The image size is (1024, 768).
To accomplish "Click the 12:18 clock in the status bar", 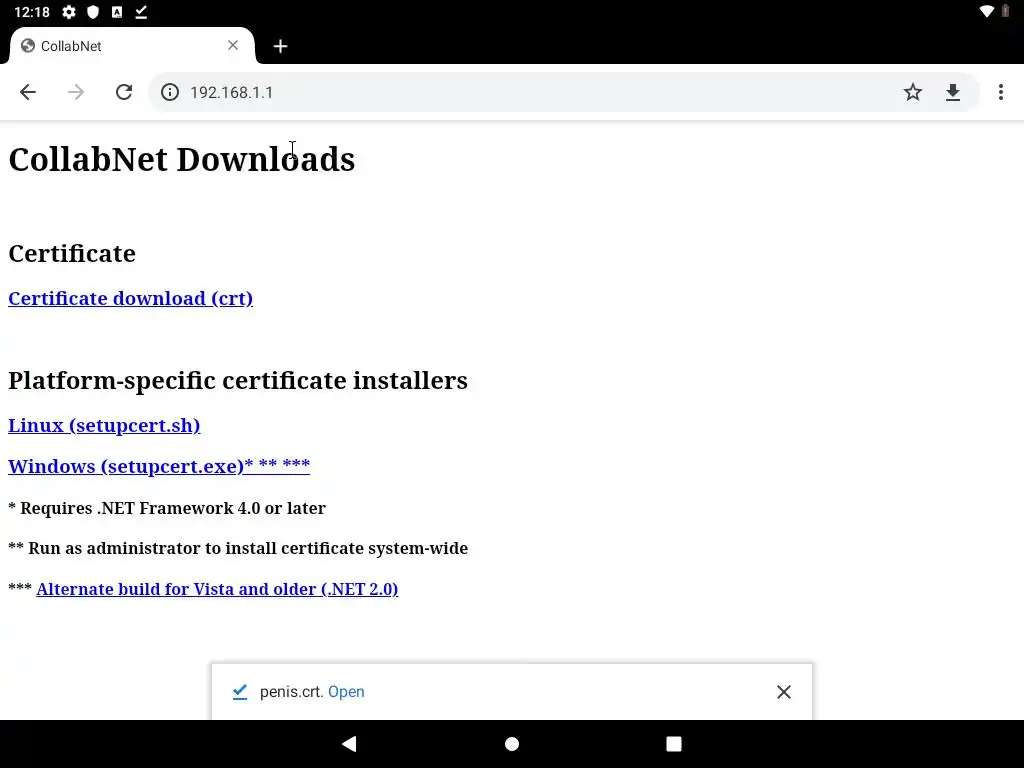I will 32,12.
